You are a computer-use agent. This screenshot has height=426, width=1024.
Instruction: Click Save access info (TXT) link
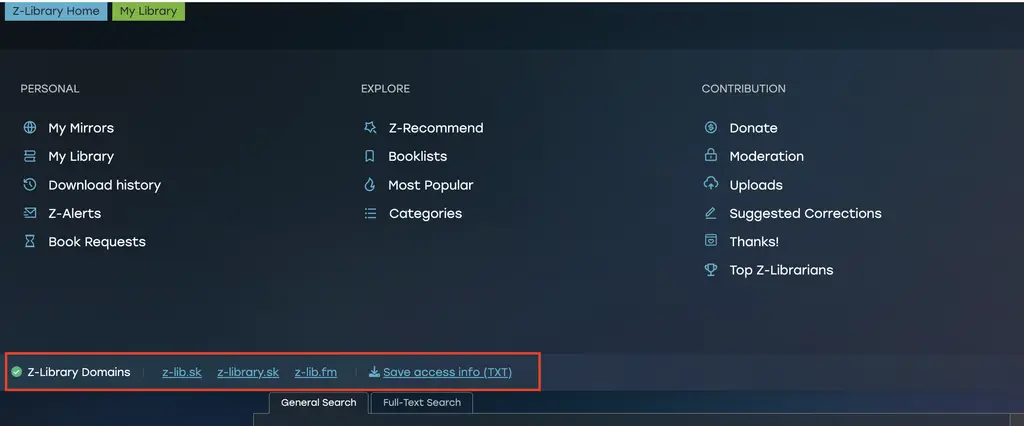coord(447,372)
